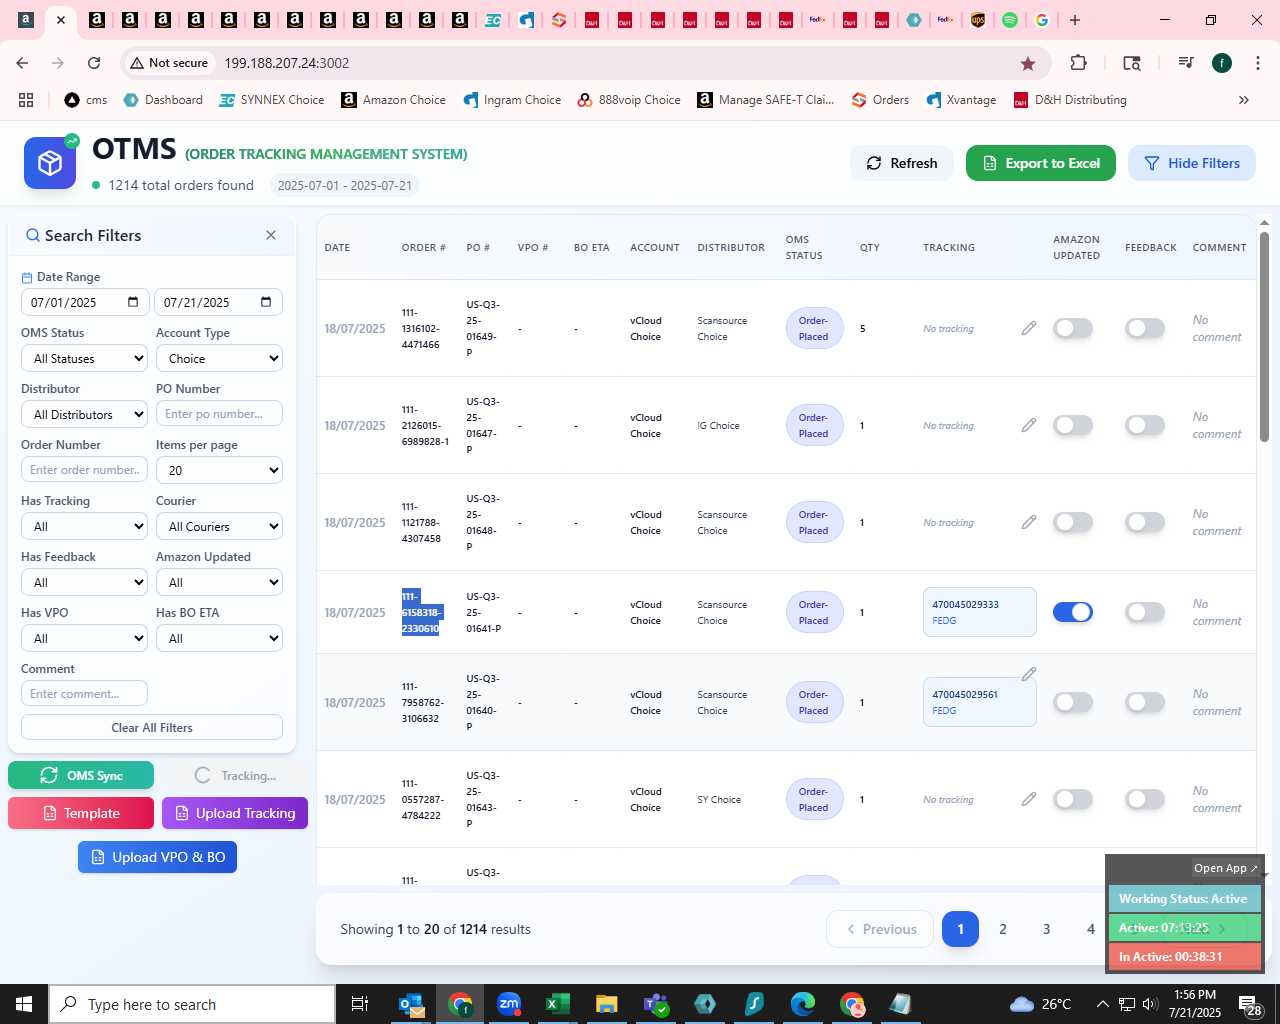Click the Hide Filters button
1280x1024 pixels.
pyautogui.click(x=1192, y=163)
